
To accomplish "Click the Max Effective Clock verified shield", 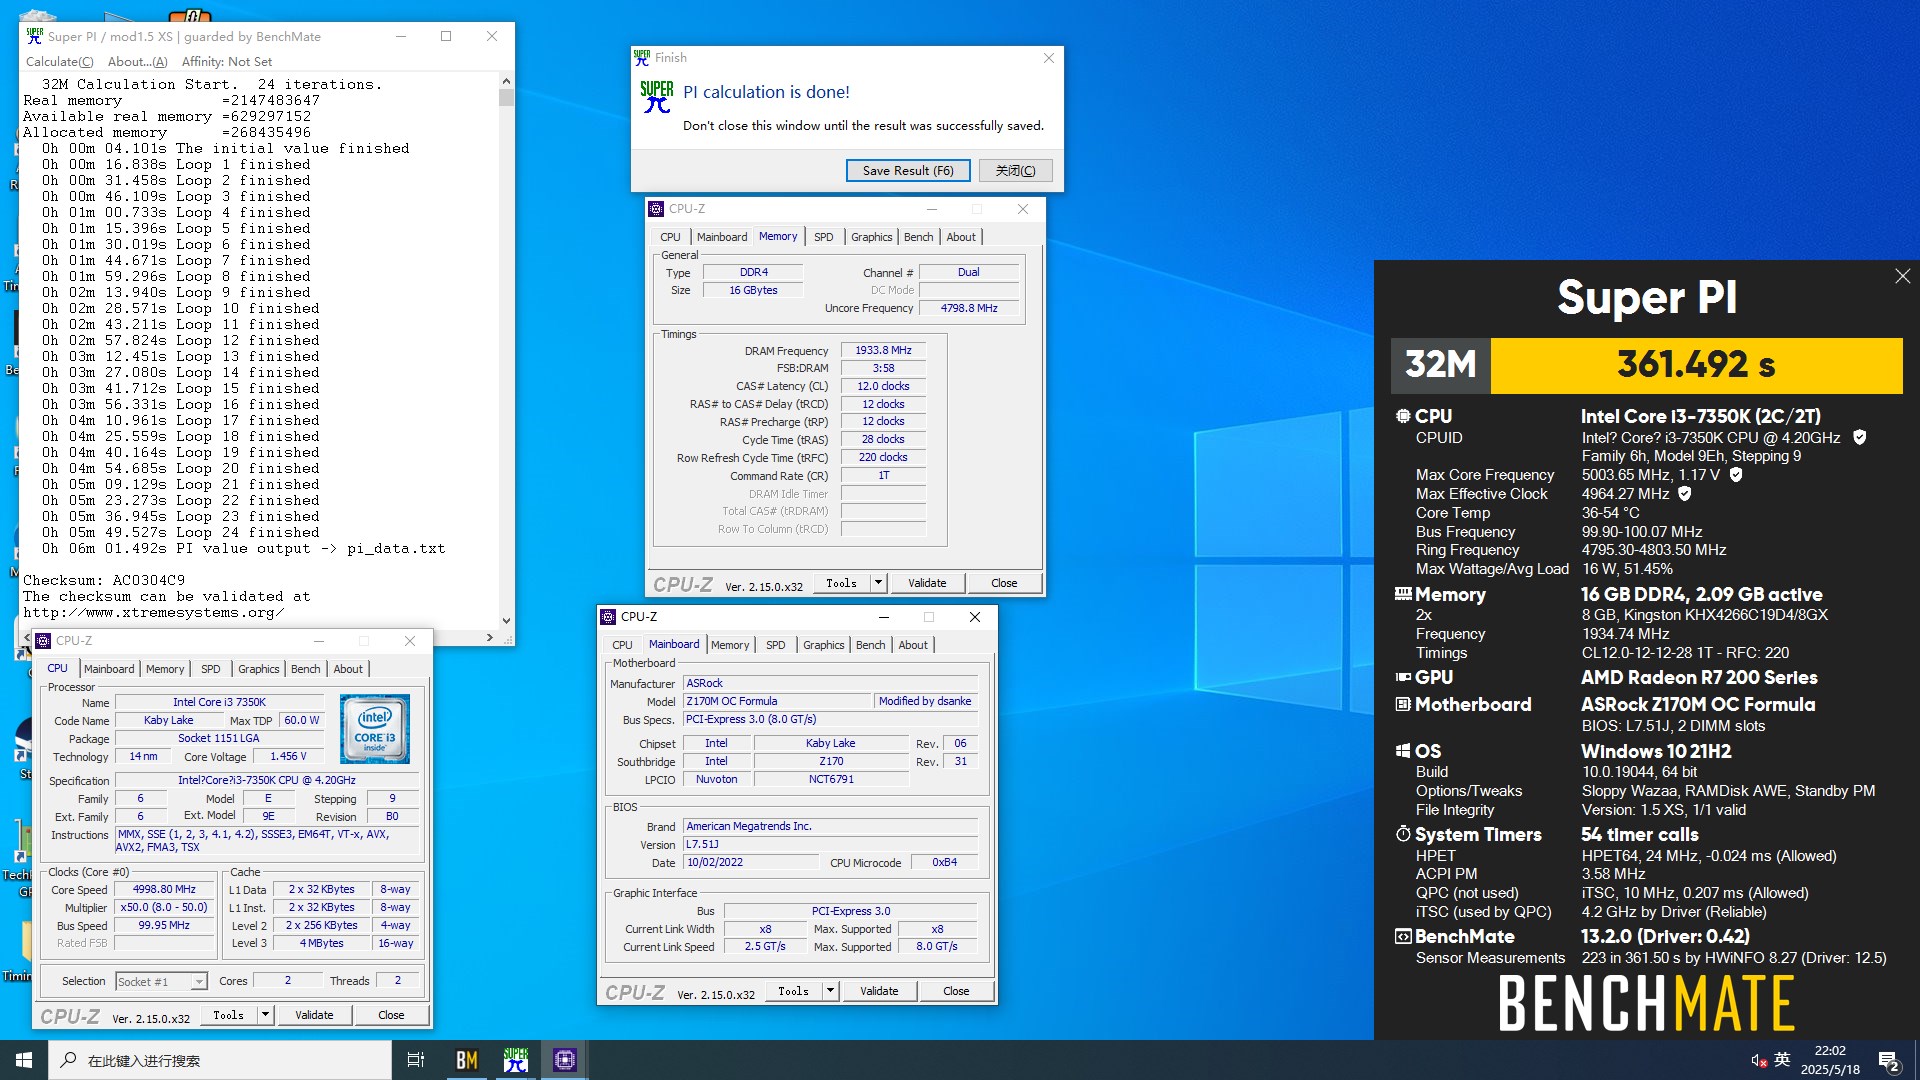I will (x=1684, y=494).
